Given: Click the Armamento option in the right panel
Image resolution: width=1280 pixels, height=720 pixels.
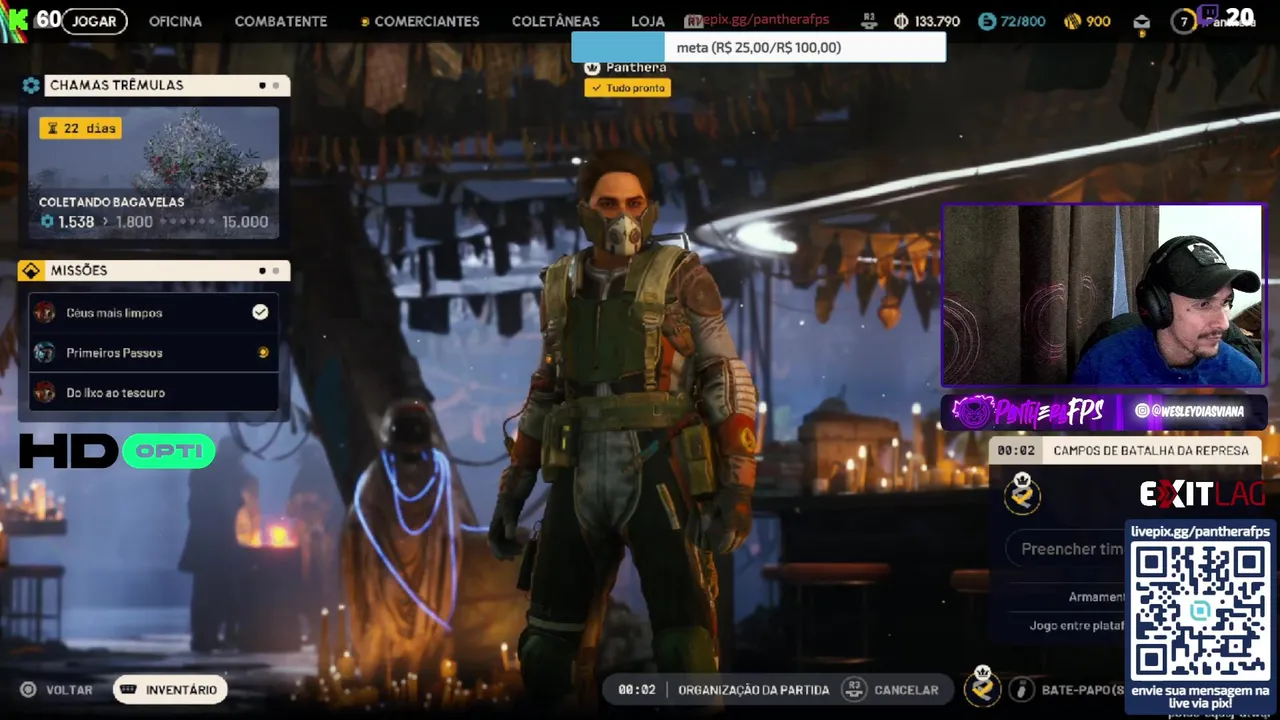Looking at the screenshot, I should [x=1096, y=597].
